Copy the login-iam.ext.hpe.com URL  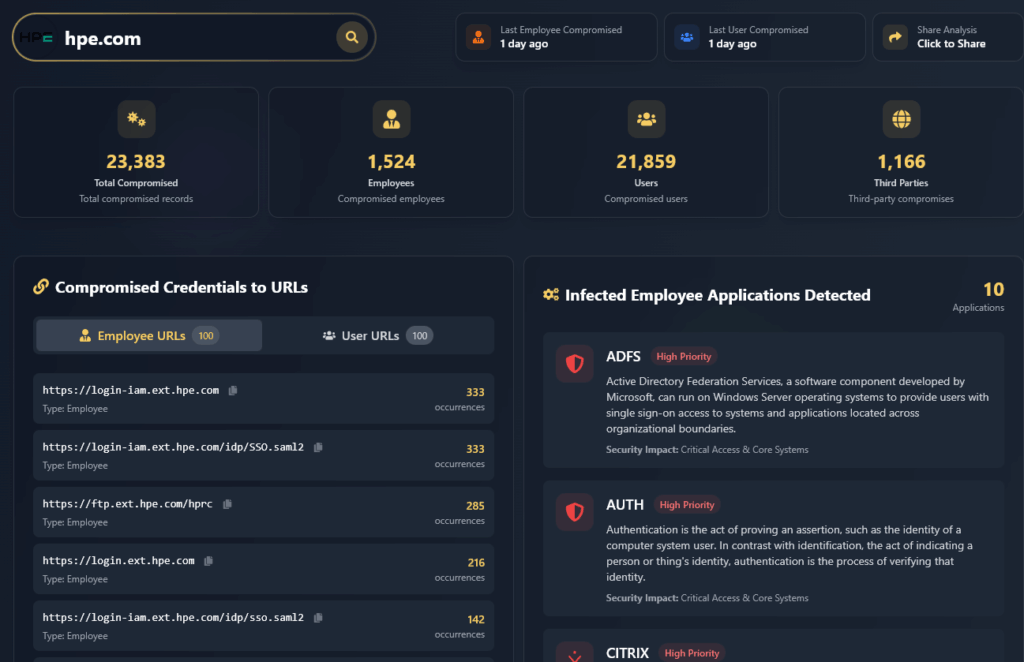pyautogui.click(x=232, y=391)
